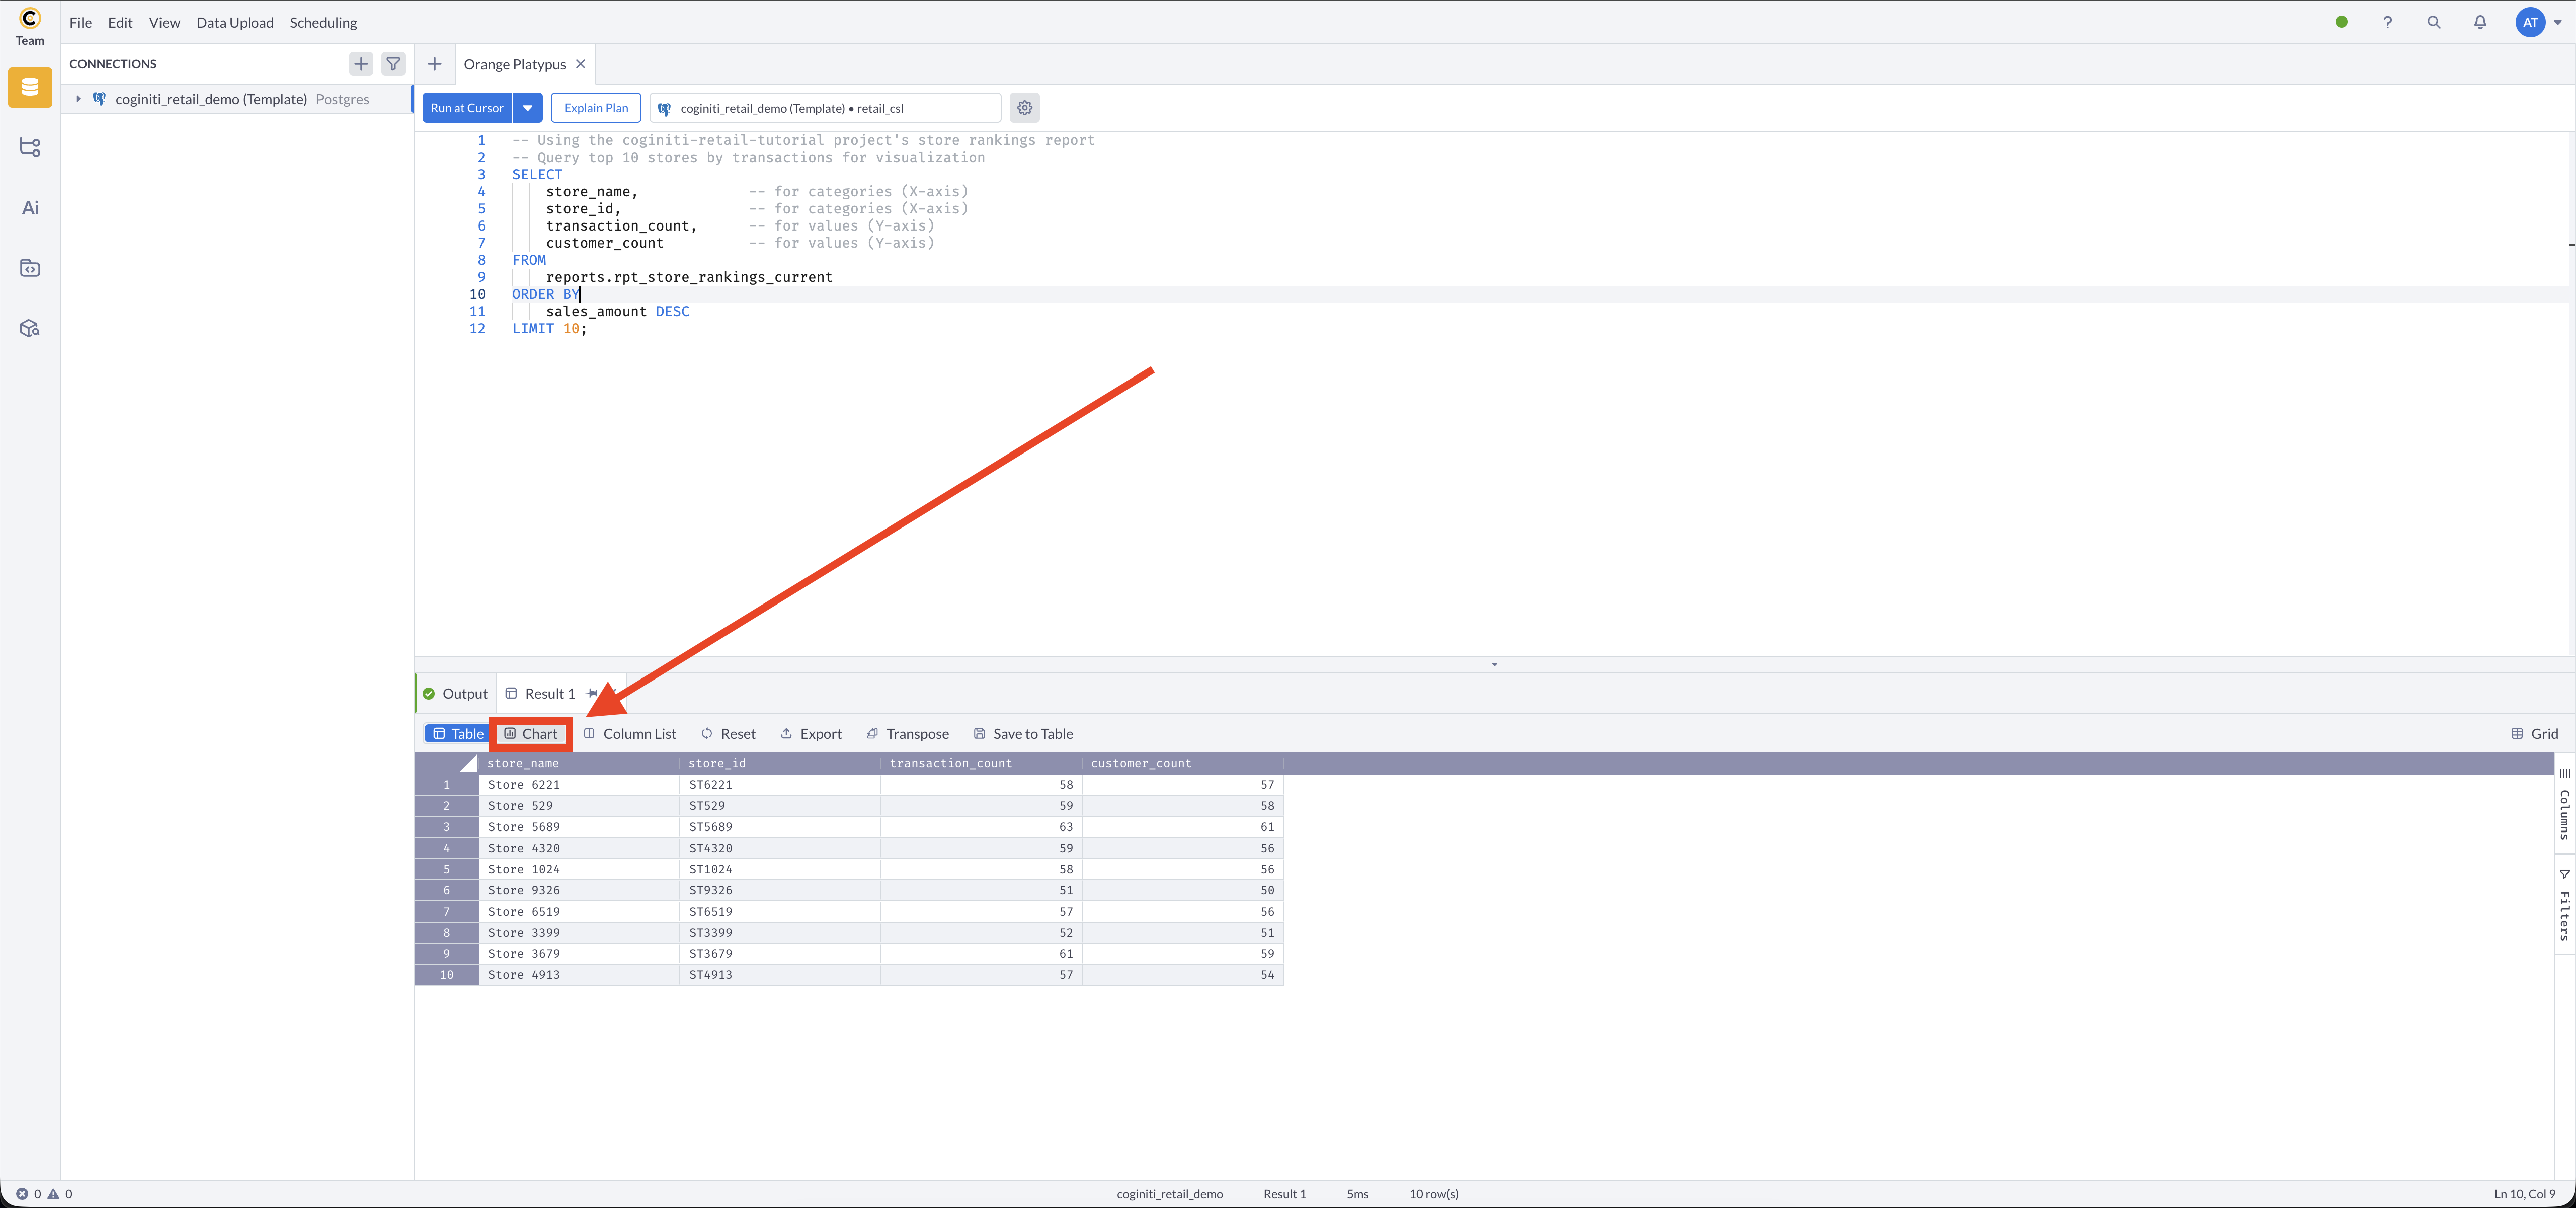This screenshot has height=1208, width=2576.
Task: Add a new connection with plus icon
Action: pyautogui.click(x=361, y=64)
